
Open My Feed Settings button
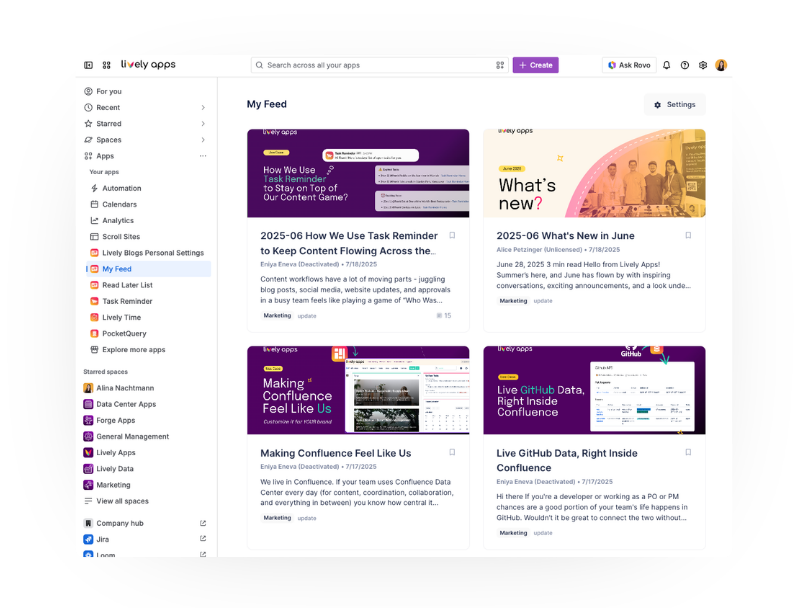click(x=674, y=104)
